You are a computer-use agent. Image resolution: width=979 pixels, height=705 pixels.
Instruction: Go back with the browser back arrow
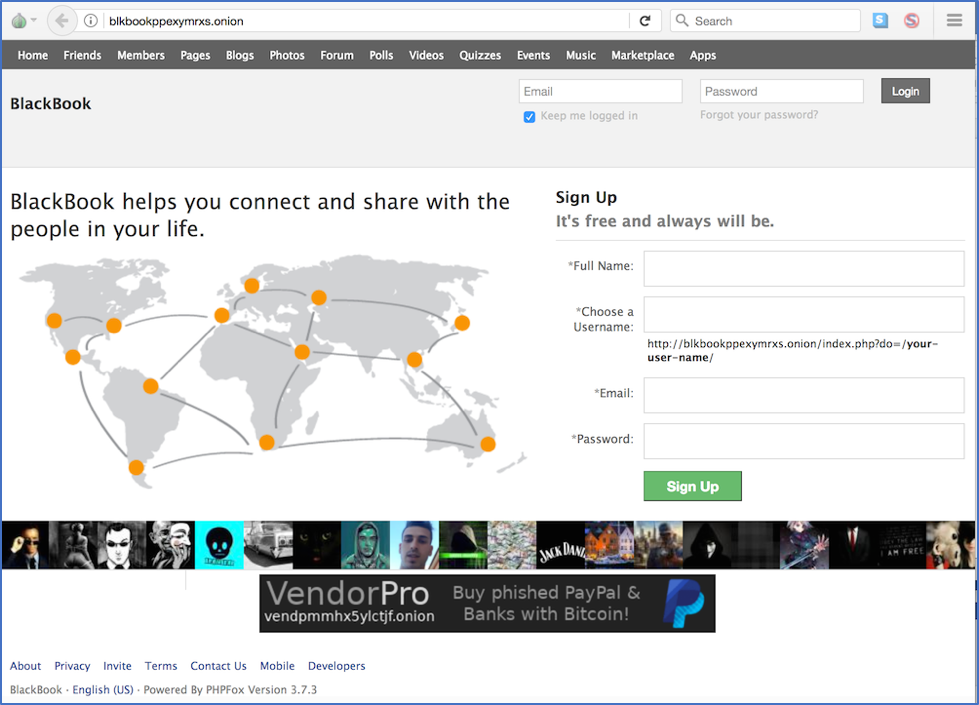point(61,21)
